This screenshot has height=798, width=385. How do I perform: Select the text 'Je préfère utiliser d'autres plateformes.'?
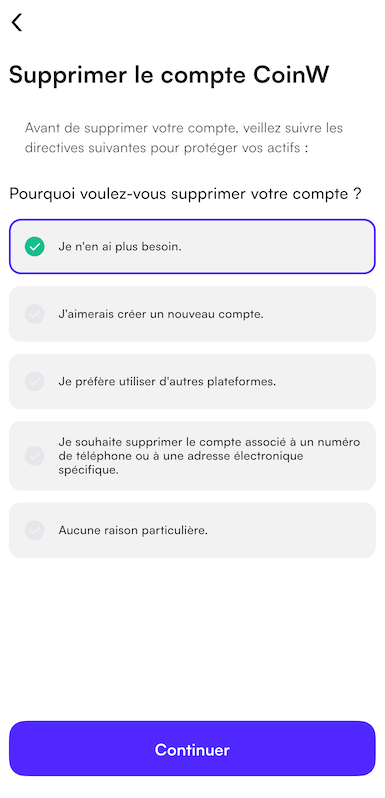pos(167,381)
